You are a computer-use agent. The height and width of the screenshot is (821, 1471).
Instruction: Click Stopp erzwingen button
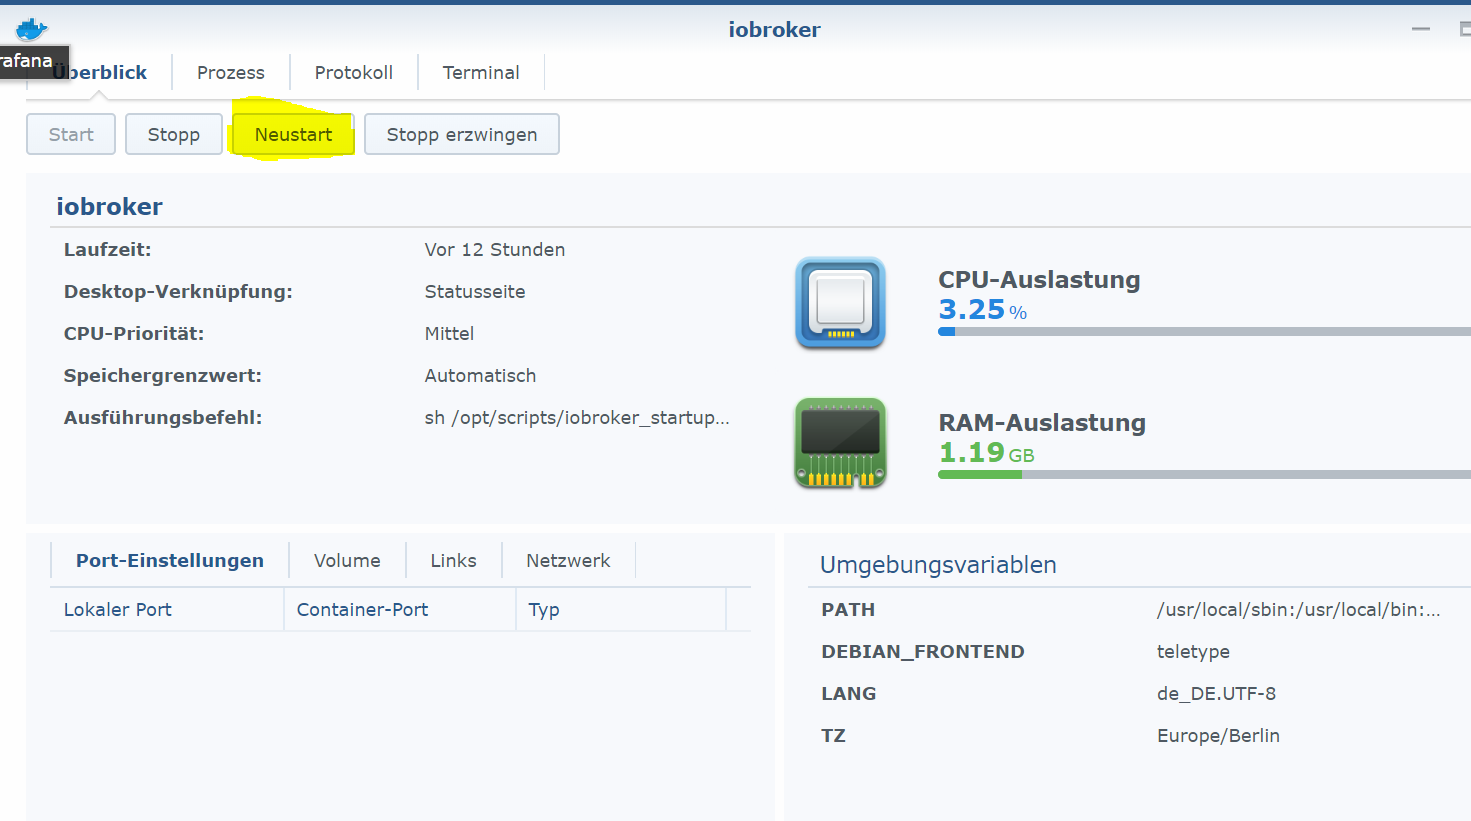462,134
